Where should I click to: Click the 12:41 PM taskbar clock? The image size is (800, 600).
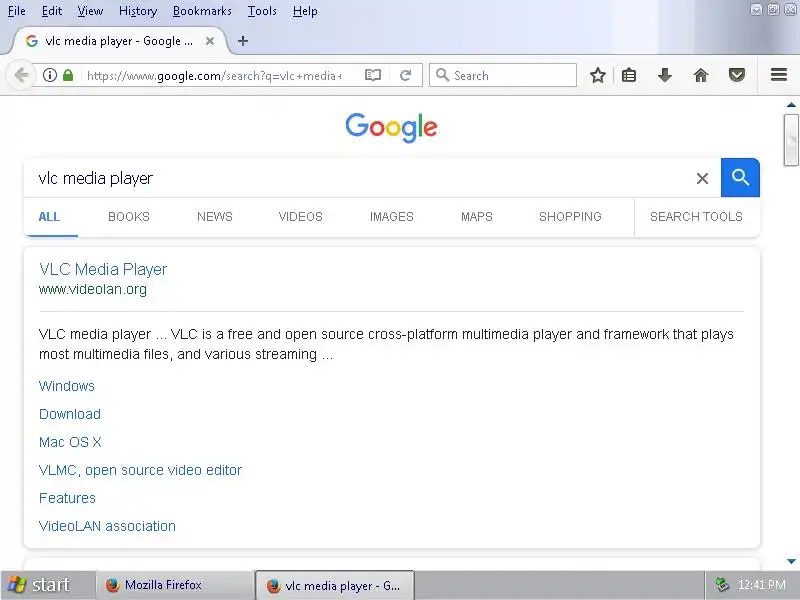(761, 585)
